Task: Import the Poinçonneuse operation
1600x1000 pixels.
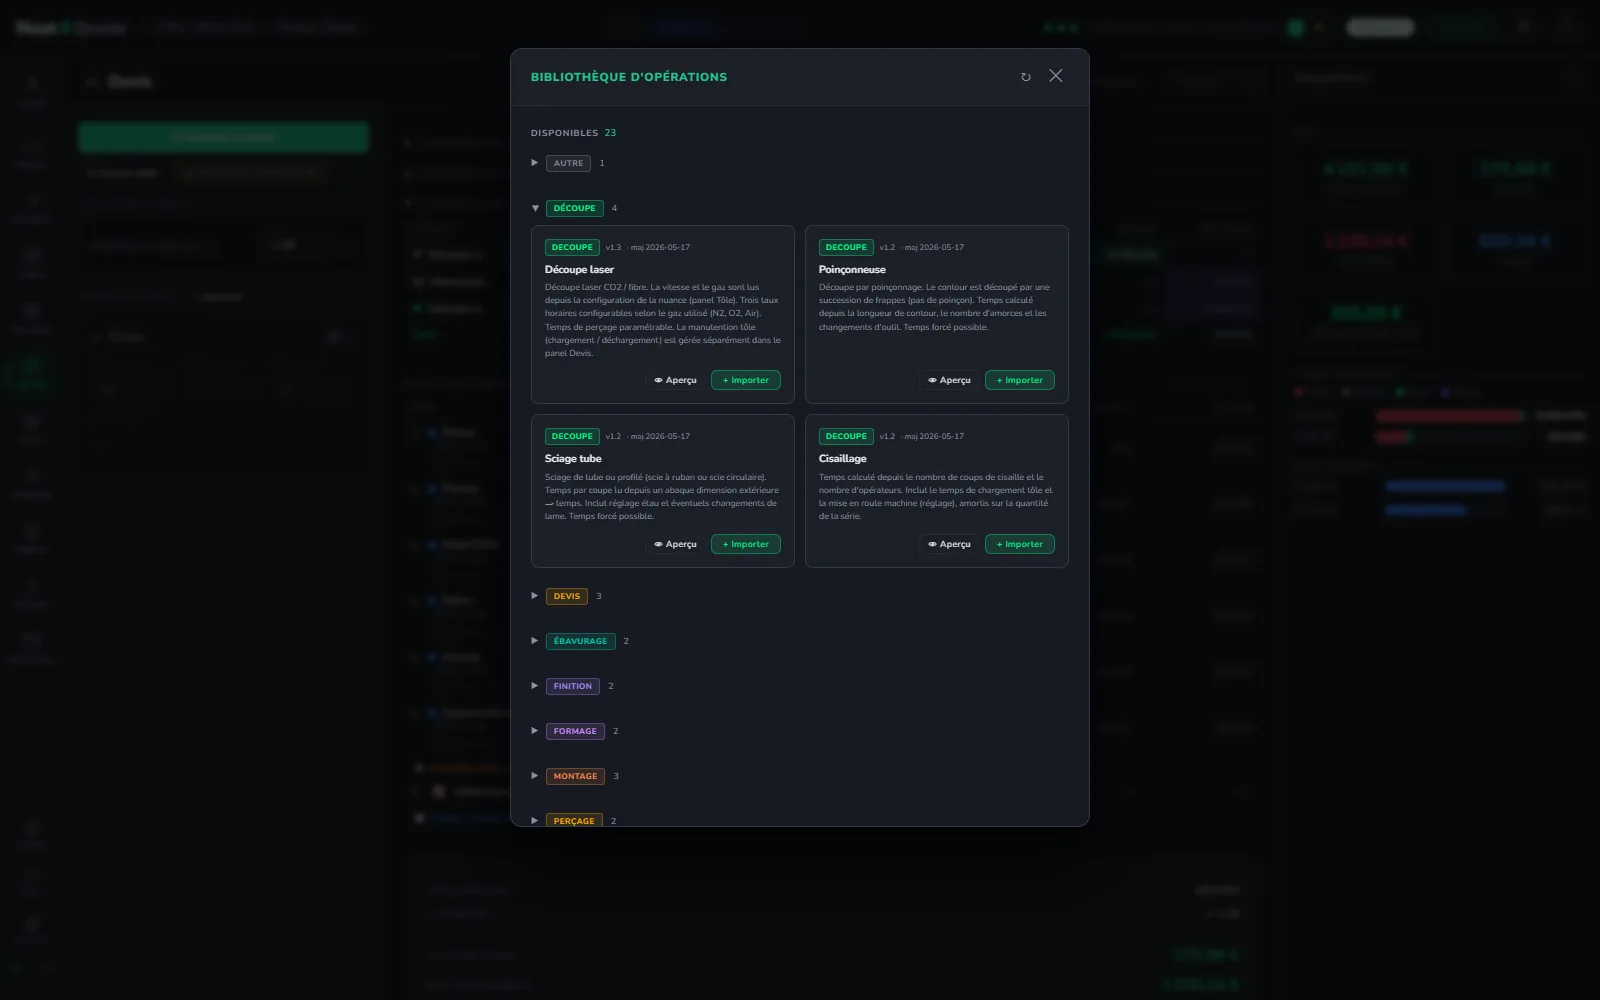Action: tap(1020, 380)
